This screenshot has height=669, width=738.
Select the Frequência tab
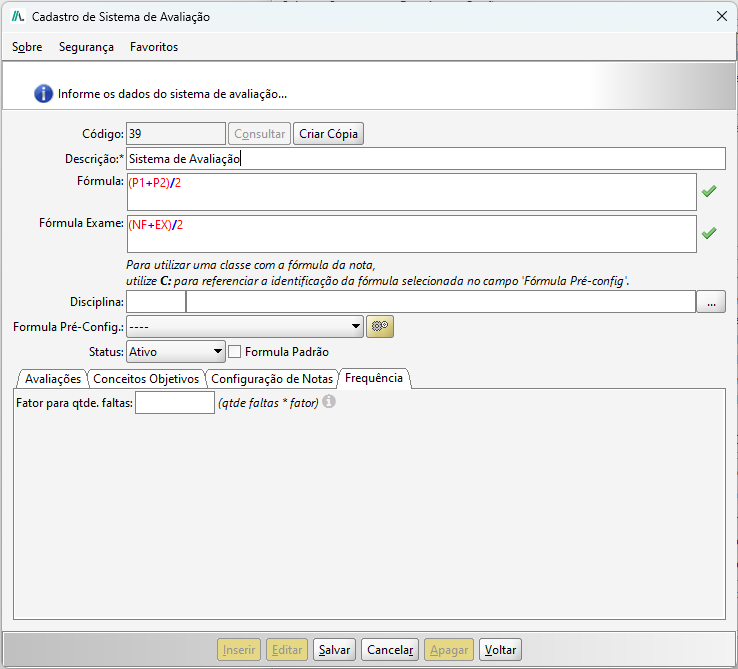click(x=374, y=378)
